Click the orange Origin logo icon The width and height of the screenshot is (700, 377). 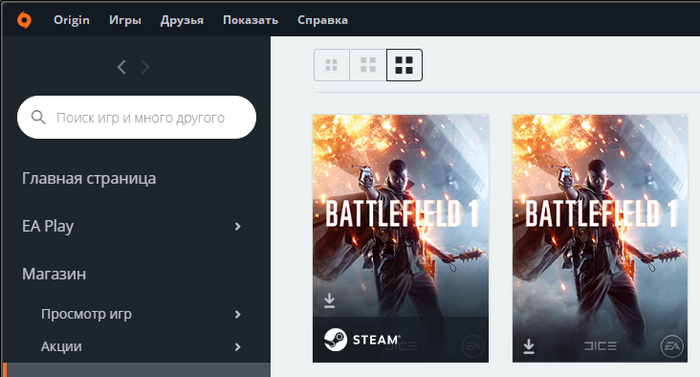click(24, 20)
